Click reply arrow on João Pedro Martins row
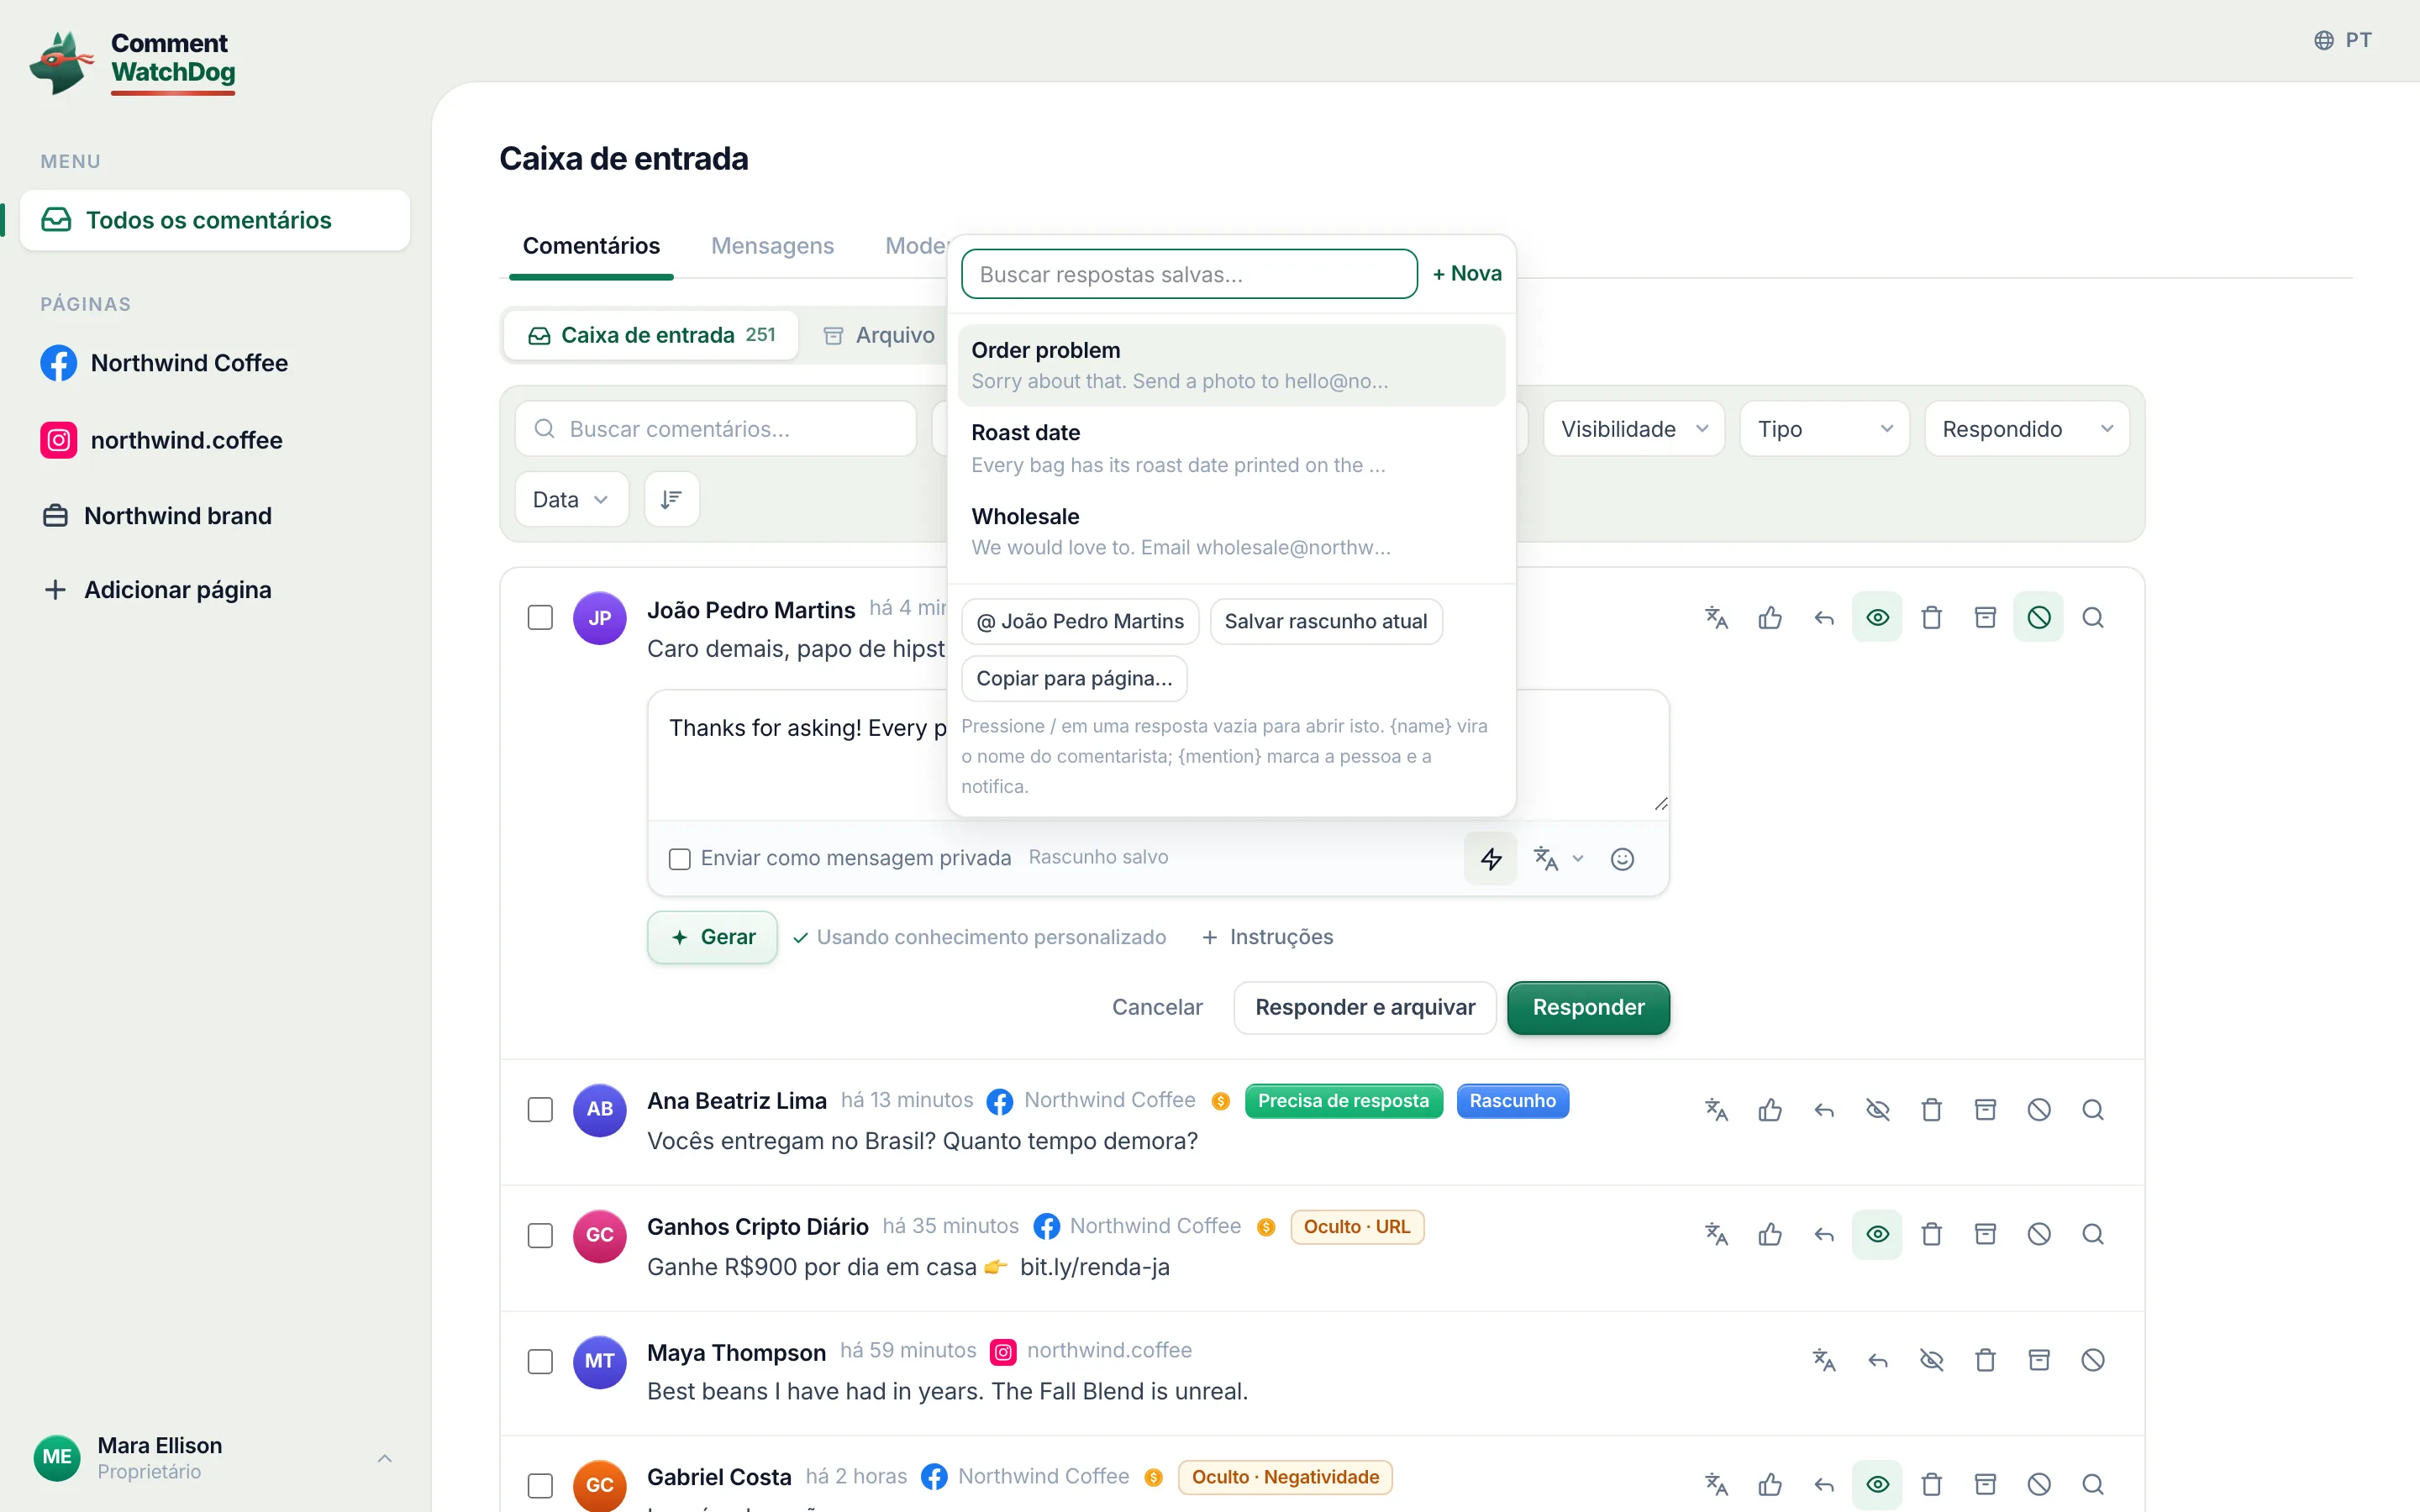The height and width of the screenshot is (1512, 2420). coord(1824,617)
